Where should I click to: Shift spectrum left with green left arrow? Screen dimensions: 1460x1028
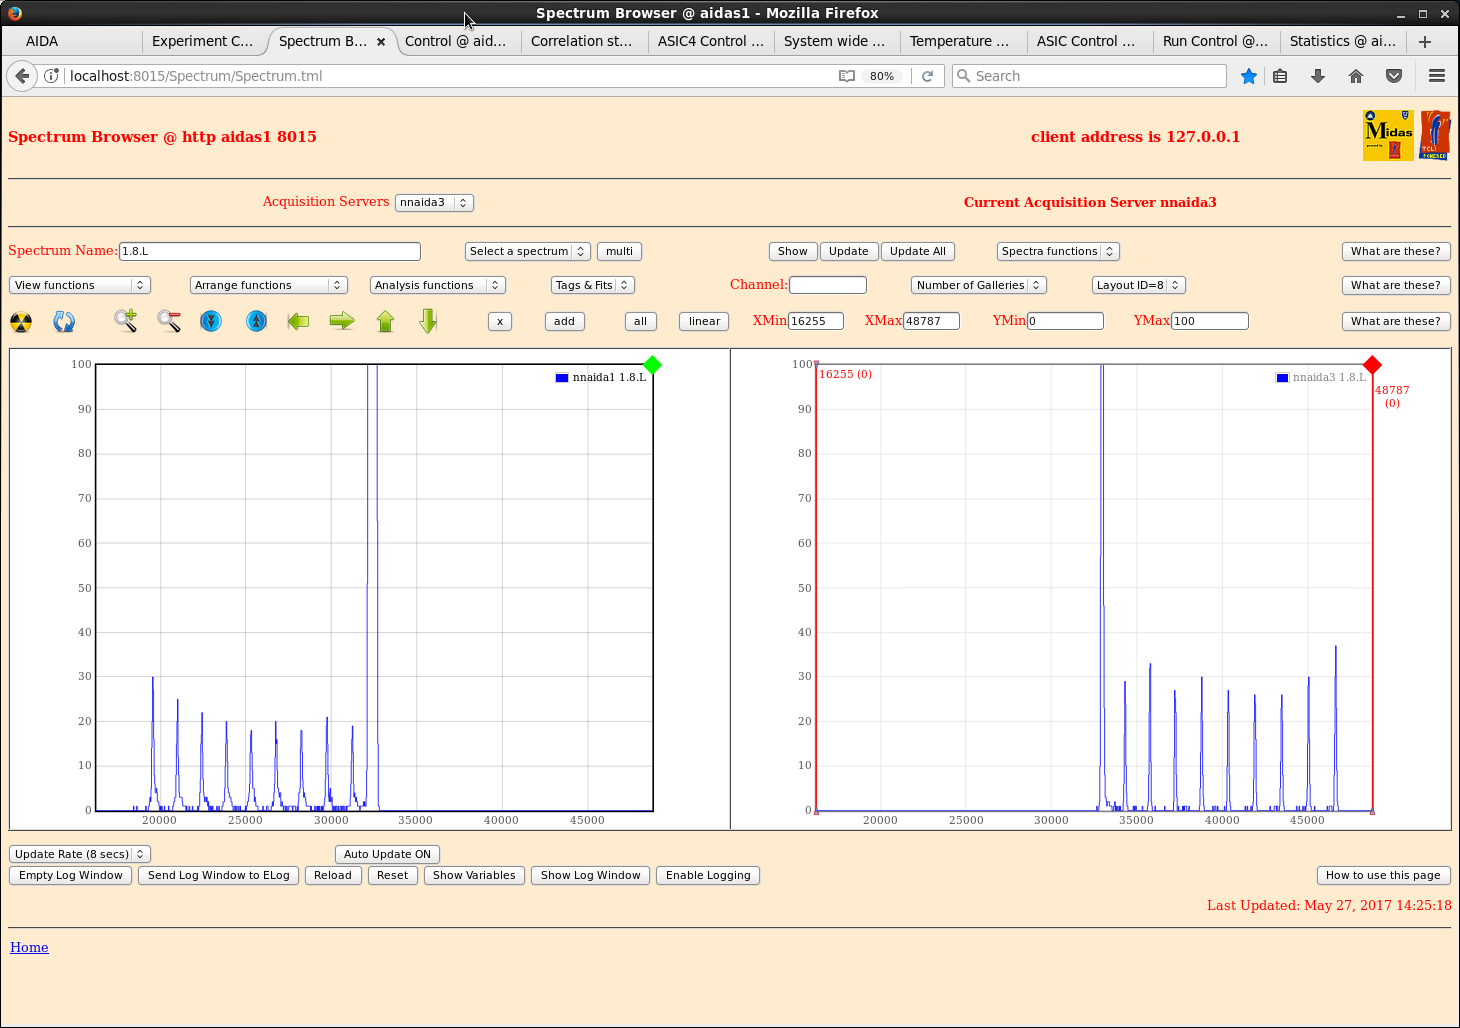pyautogui.click(x=298, y=321)
